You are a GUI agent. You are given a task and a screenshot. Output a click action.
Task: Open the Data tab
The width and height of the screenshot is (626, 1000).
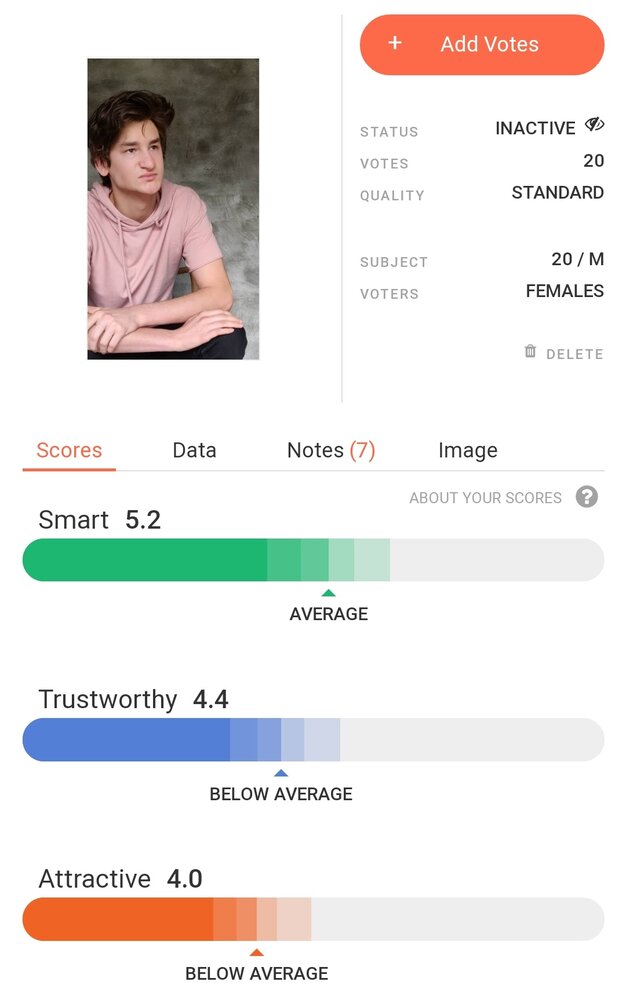(194, 450)
